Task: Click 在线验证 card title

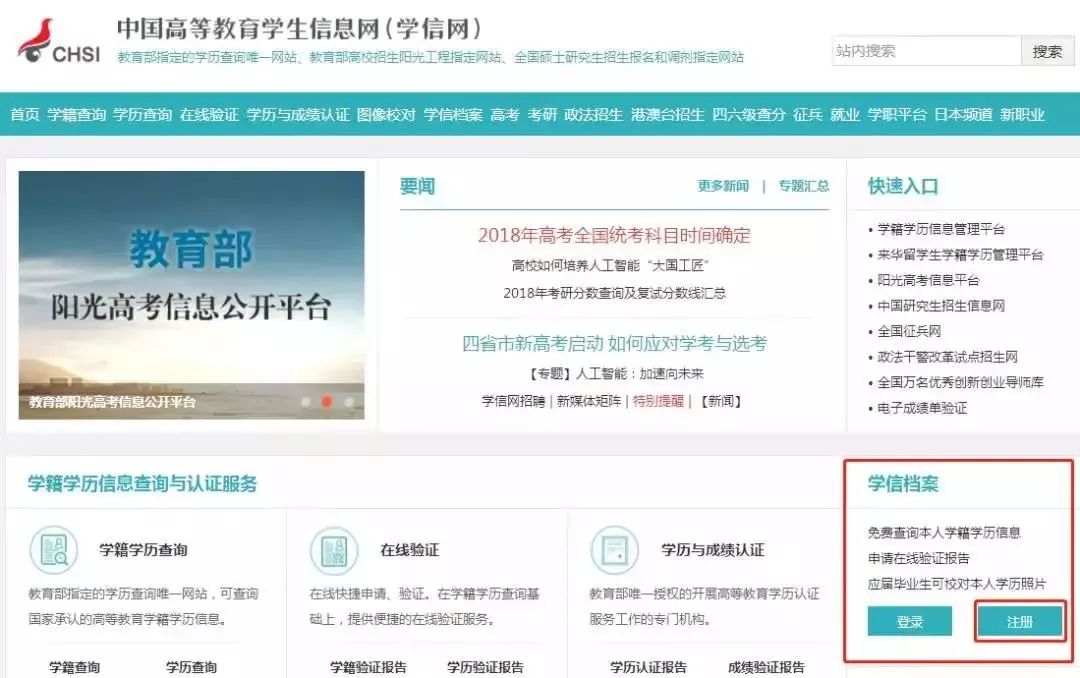Action: click(410, 550)
